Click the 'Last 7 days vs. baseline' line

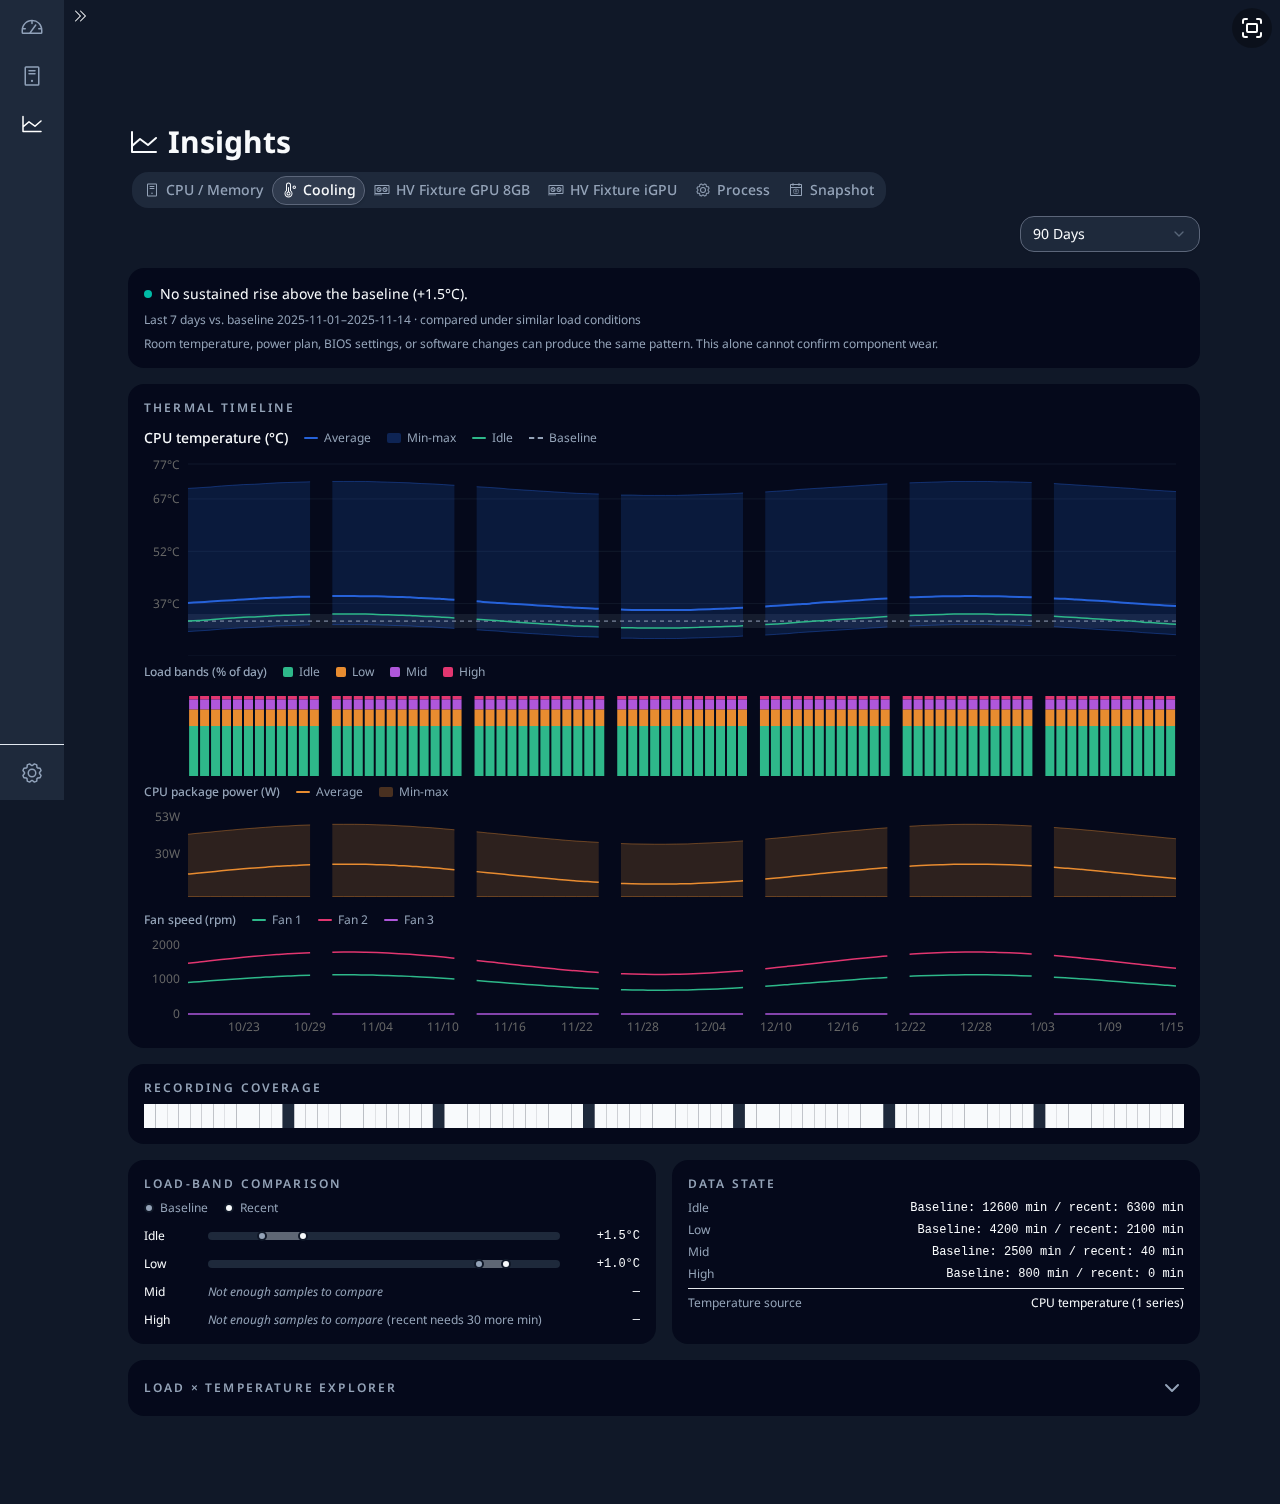pos(392,320)
